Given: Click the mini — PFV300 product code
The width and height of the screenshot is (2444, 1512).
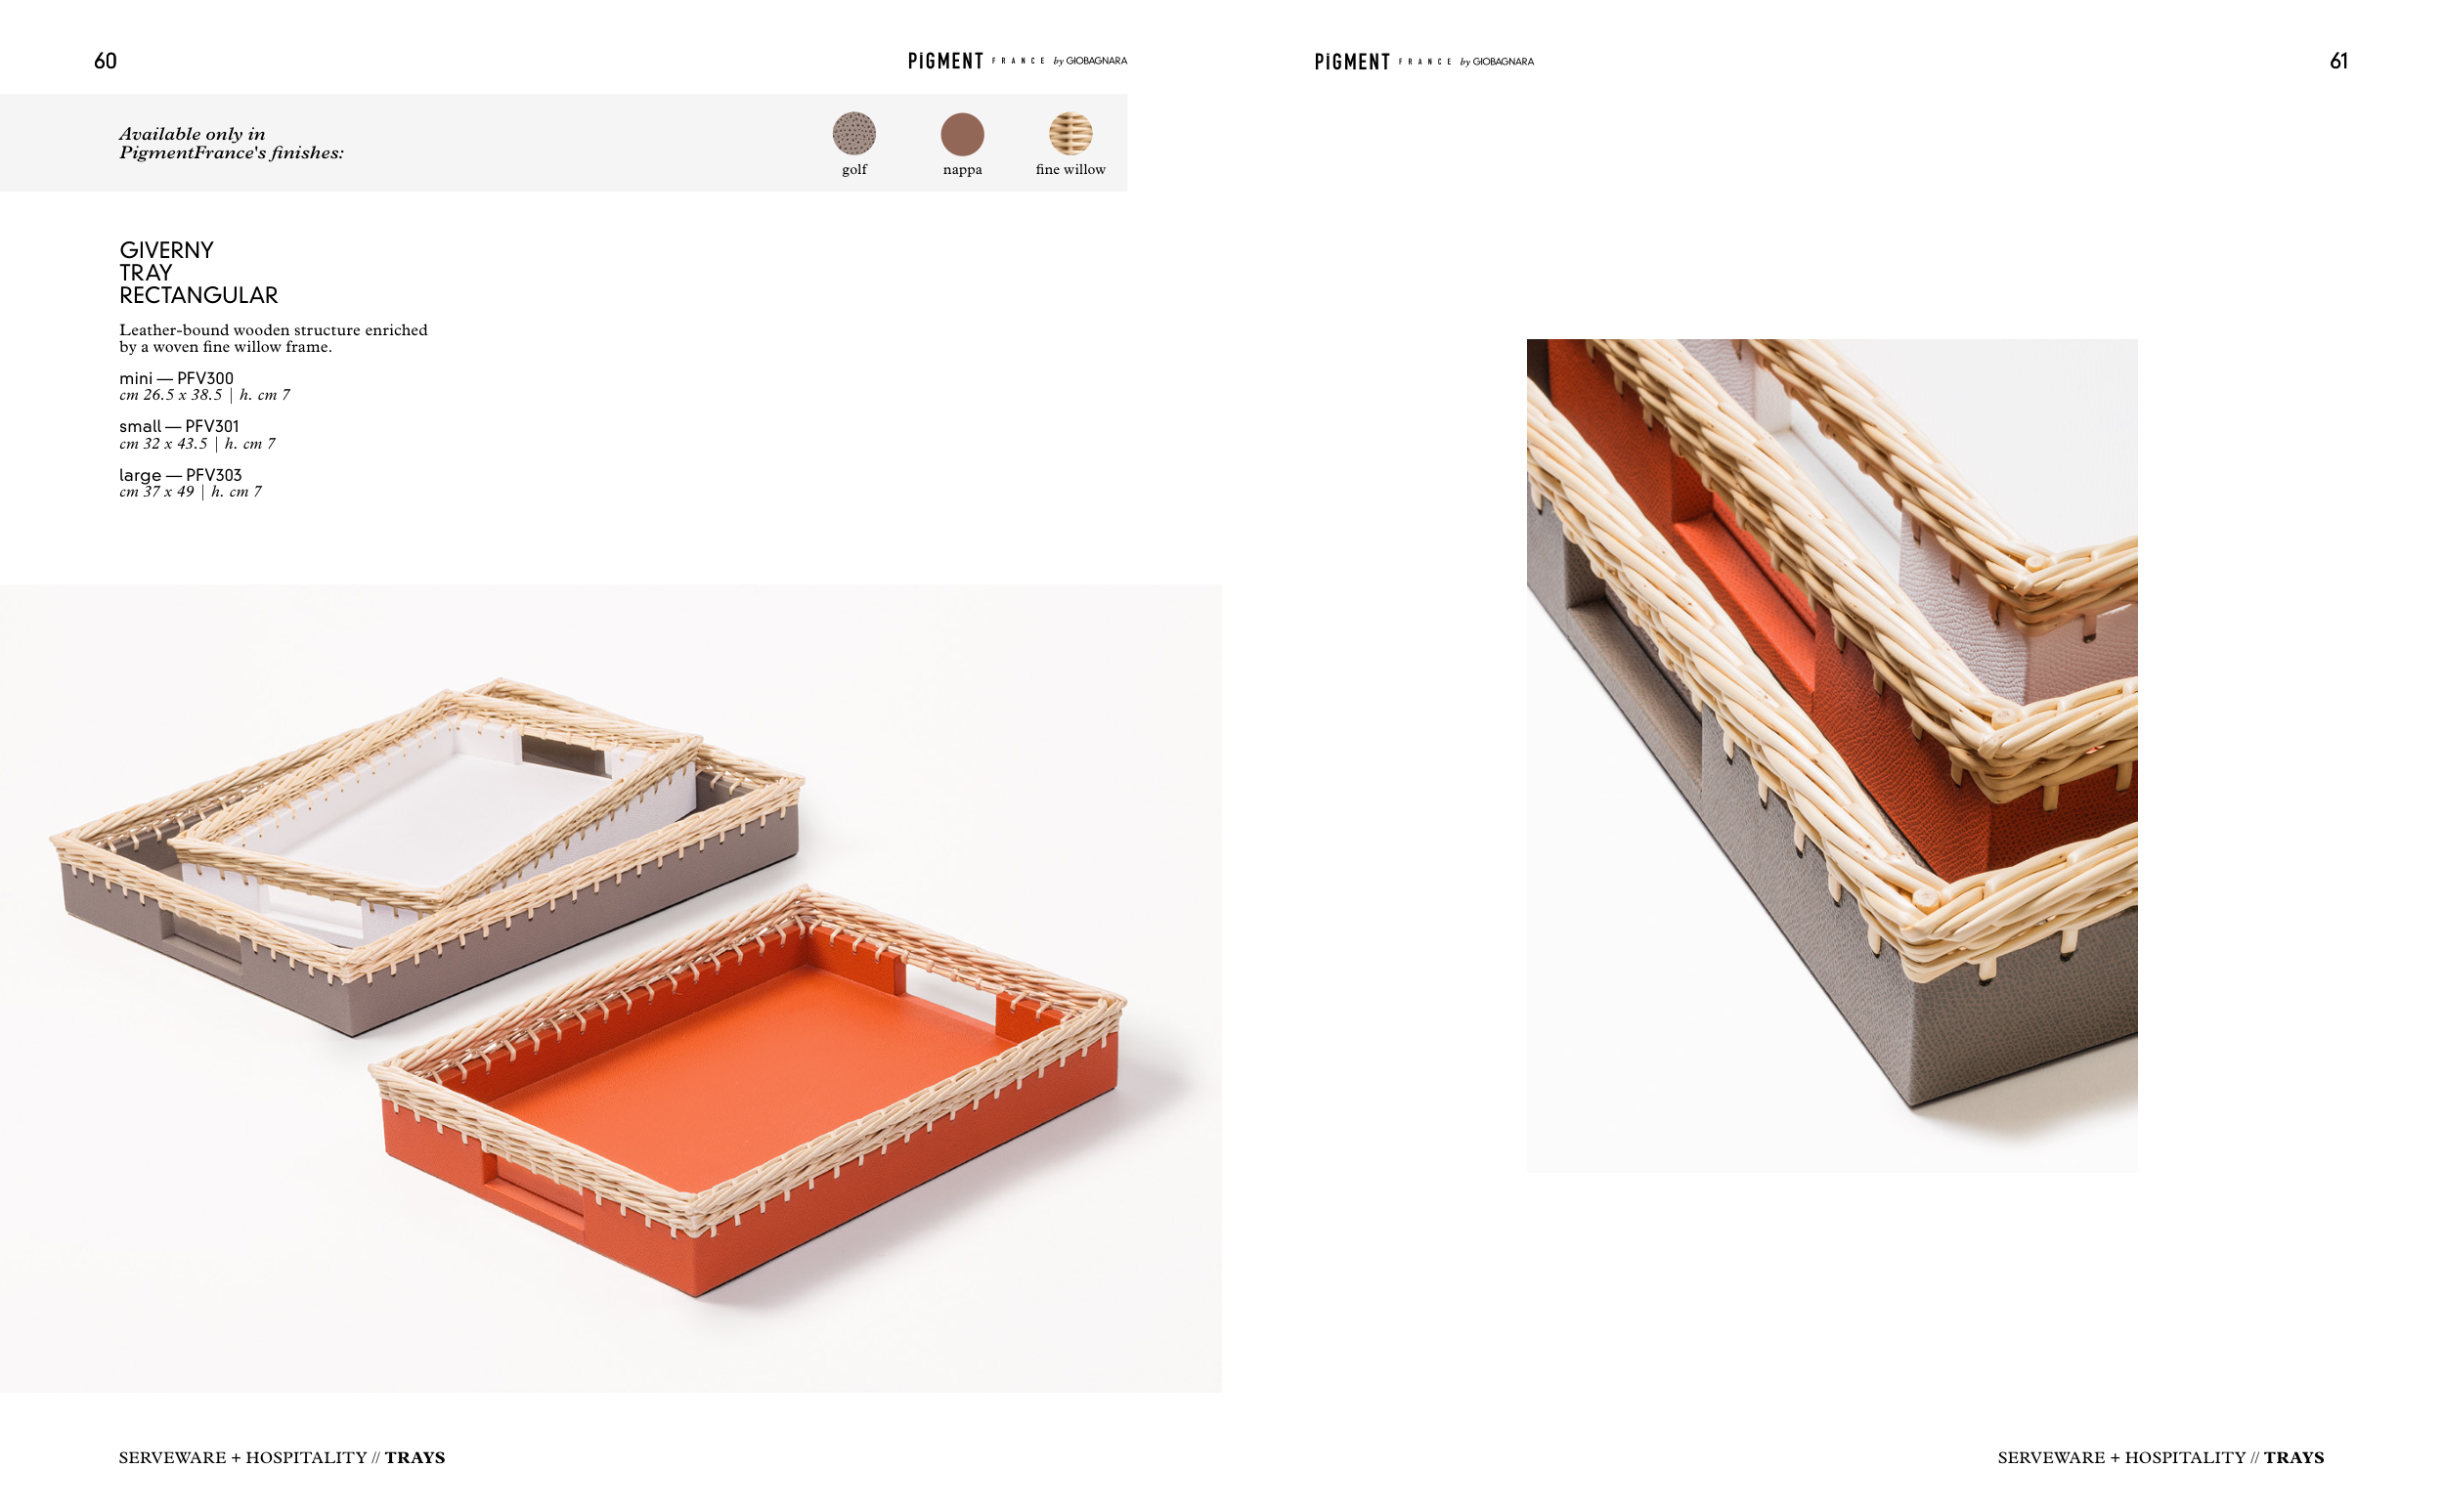Looking at the screenshot, I should 176,378.
